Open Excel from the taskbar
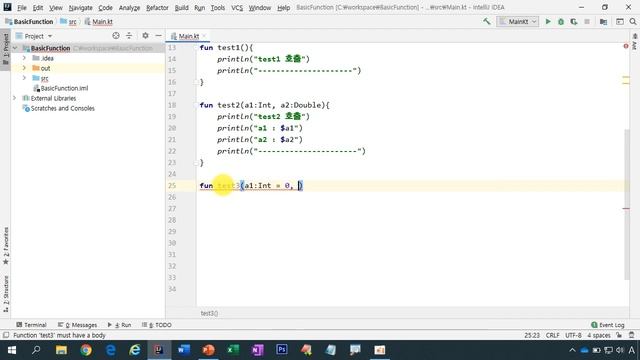This screenshot has height=360, width=640. pos(233,350)
